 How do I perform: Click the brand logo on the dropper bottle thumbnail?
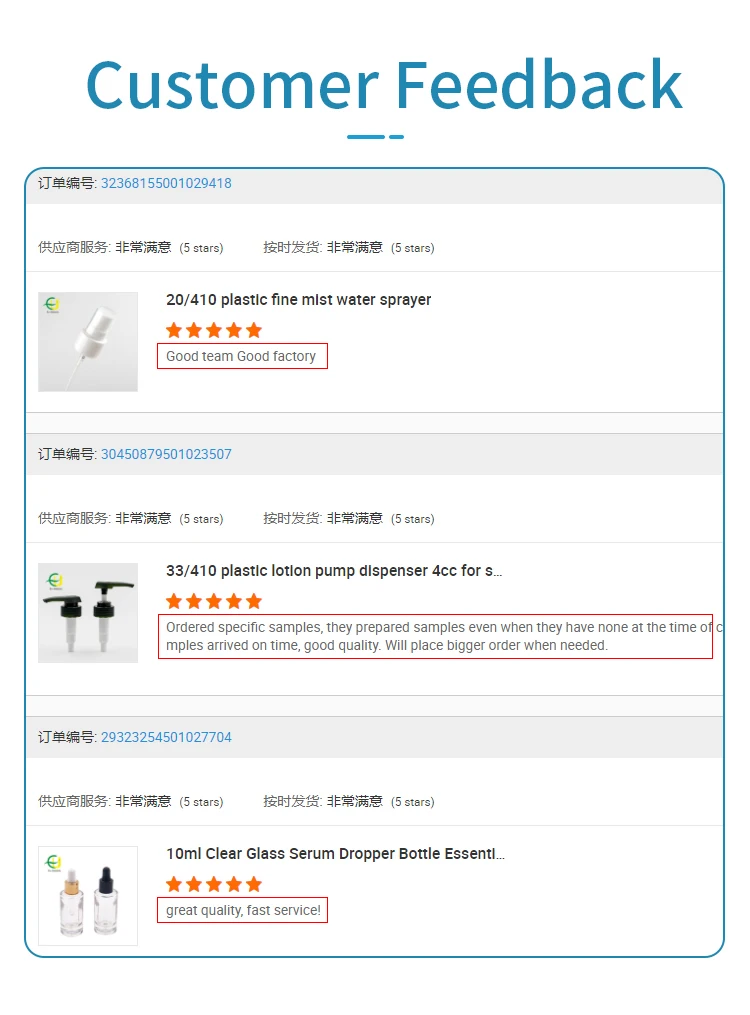[53, 863]
